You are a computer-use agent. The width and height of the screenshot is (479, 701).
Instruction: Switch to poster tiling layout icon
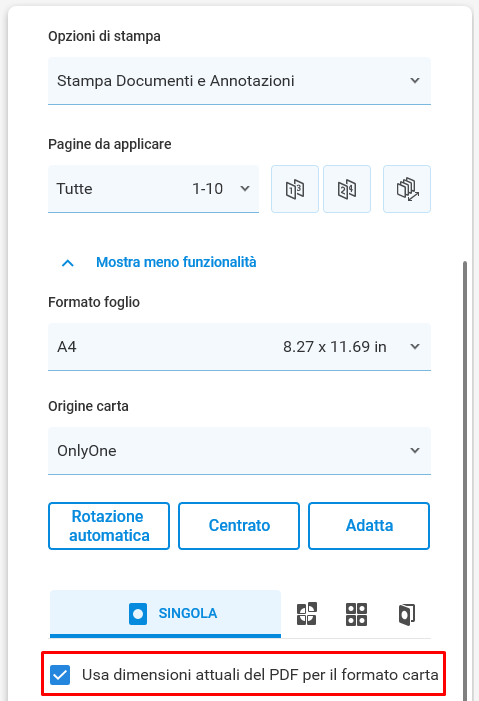pyautogui.click(x=307, y=613)
